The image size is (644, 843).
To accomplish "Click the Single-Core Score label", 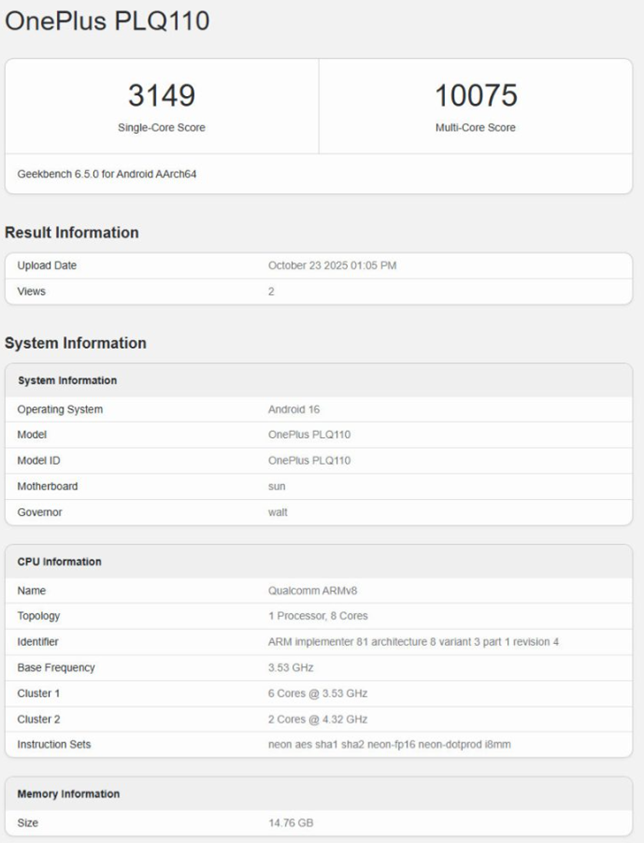I will (161, 128).
